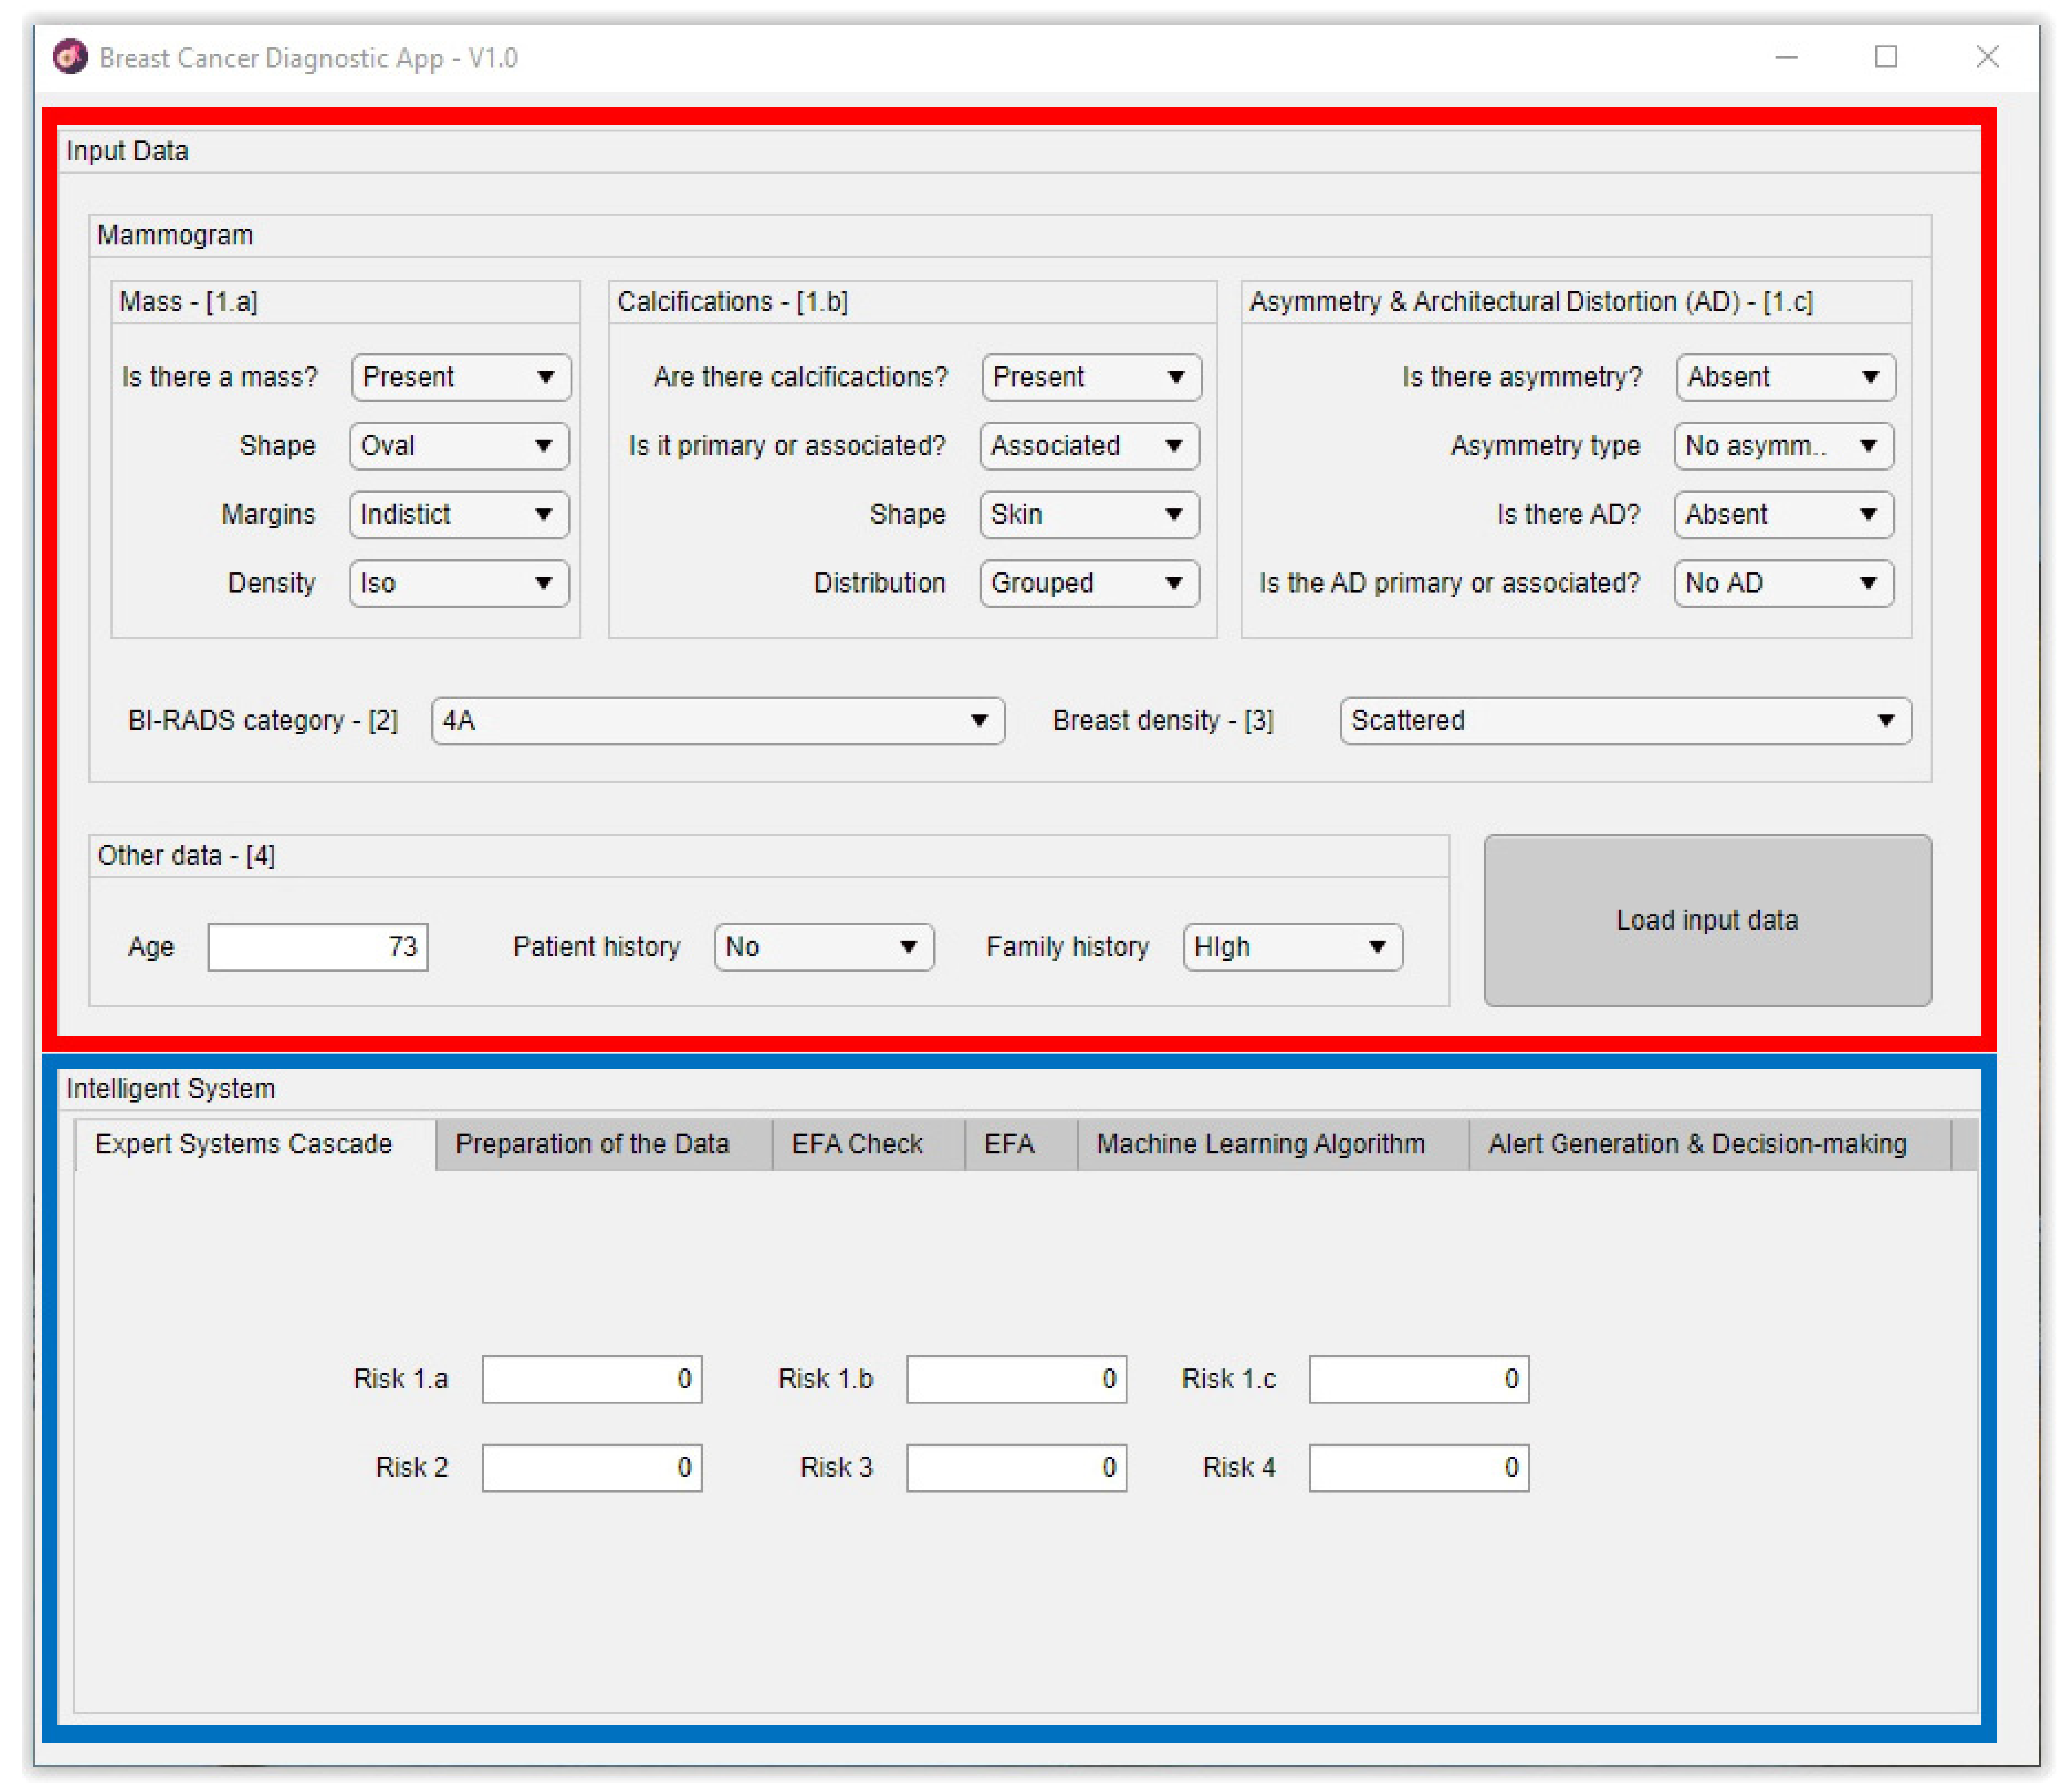The image size is (2063, 1792).
Task: Open the BI-RADS category dropdown showing 4A
Action: 717,721
